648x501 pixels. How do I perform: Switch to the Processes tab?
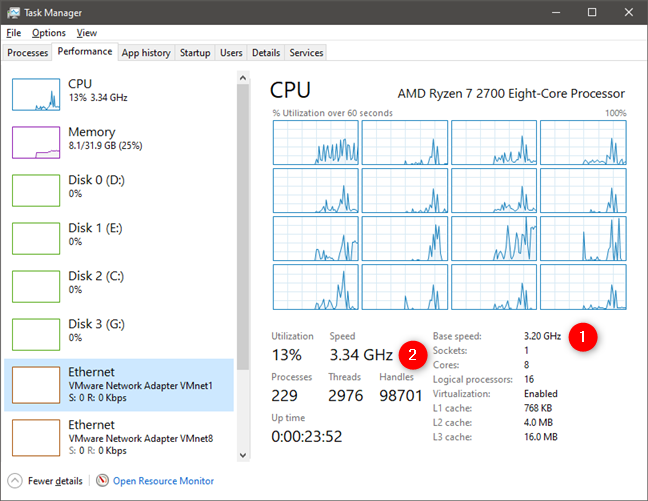point(27,53)
